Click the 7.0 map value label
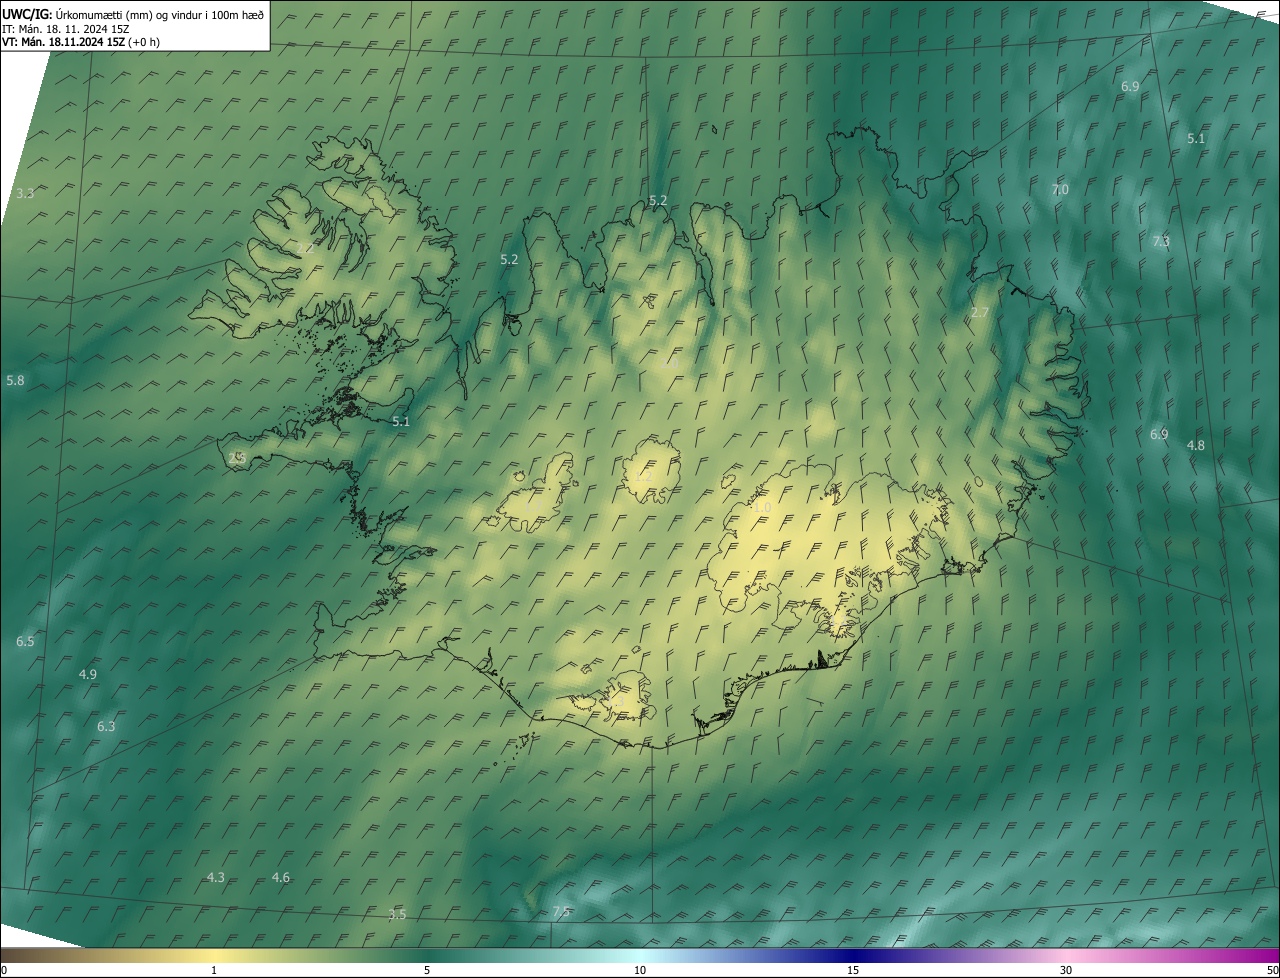Viewport: 1280px width, 978px height. 1060,189
